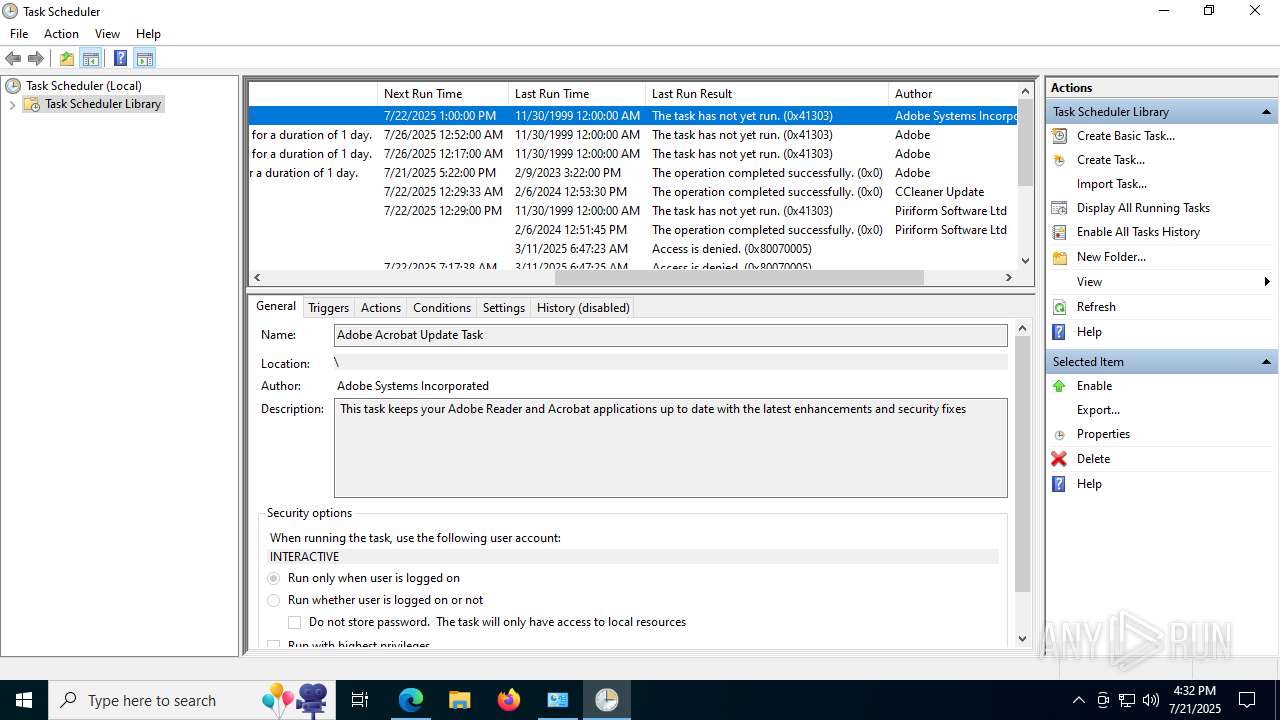The image size is (1280, 720).
Task: Click Import Task... action
Action: click(1111, 184)
